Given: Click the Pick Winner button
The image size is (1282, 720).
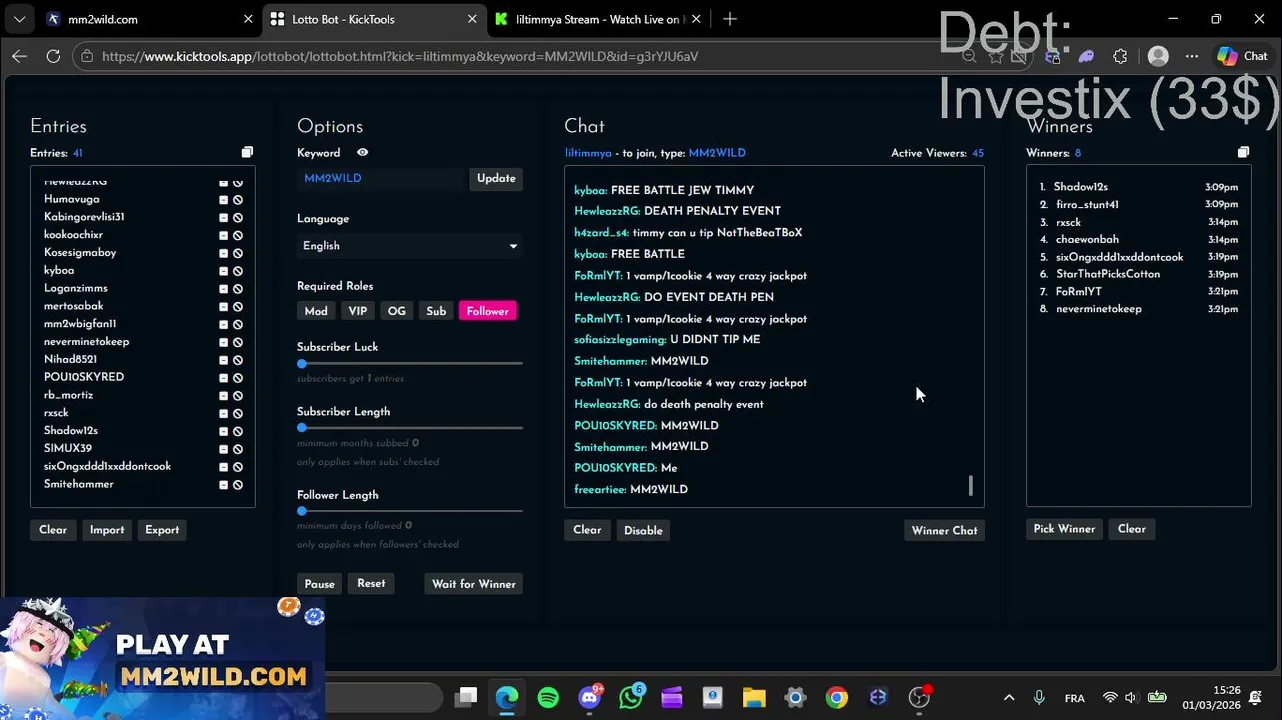Looking at the screenshot, I should pyautogui.click(x=1064, y=529).
